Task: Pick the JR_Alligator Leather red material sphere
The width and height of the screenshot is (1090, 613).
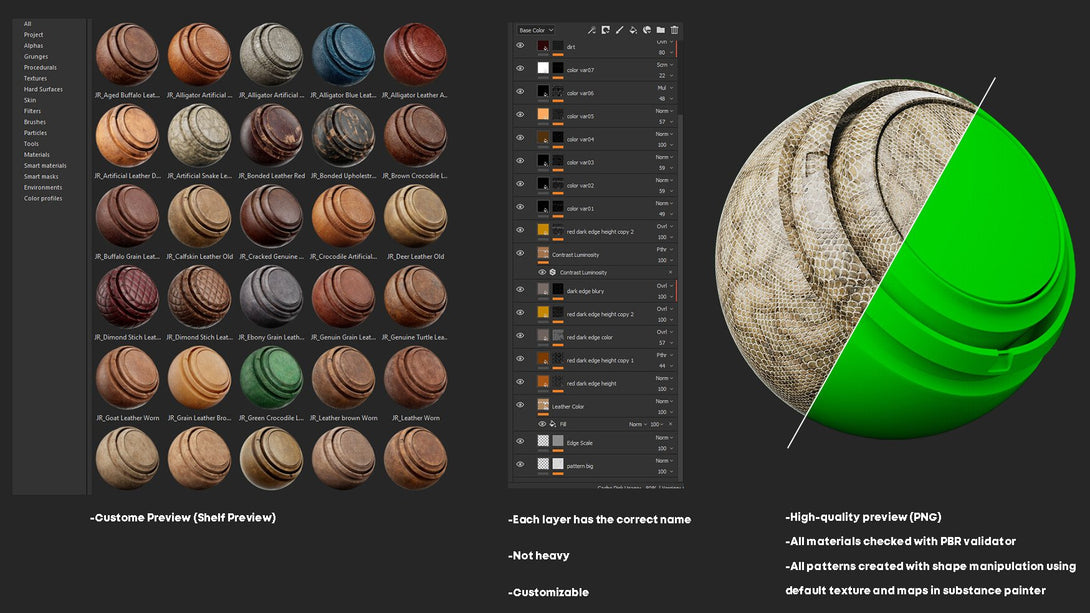Action: click(415, 54)
